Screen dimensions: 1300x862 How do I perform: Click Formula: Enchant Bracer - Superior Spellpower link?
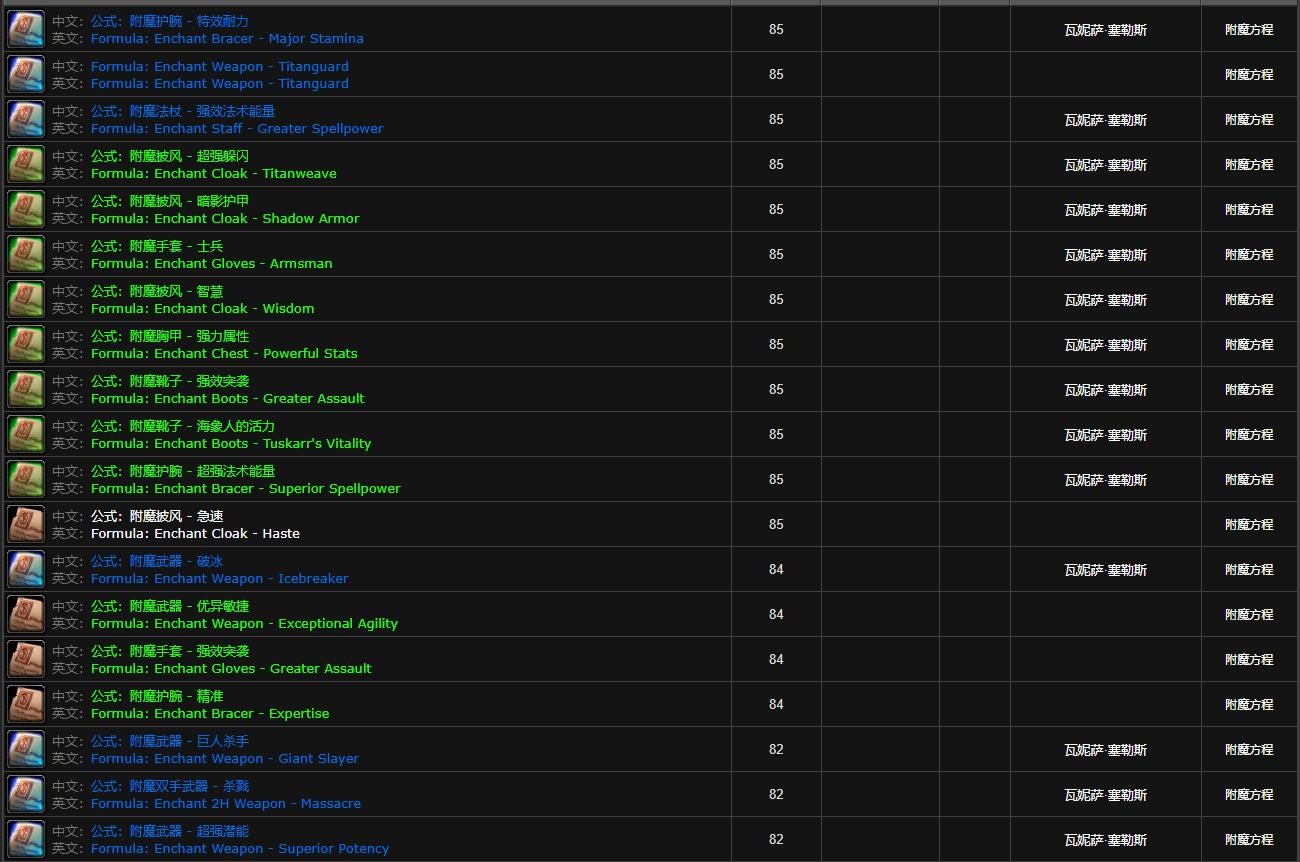[245, 489]
